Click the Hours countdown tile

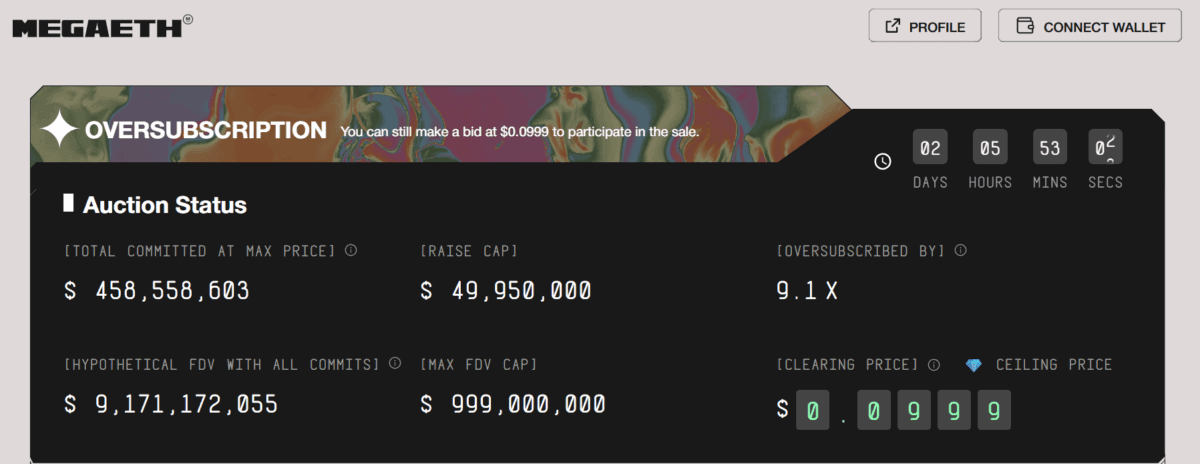pos(990,149)
